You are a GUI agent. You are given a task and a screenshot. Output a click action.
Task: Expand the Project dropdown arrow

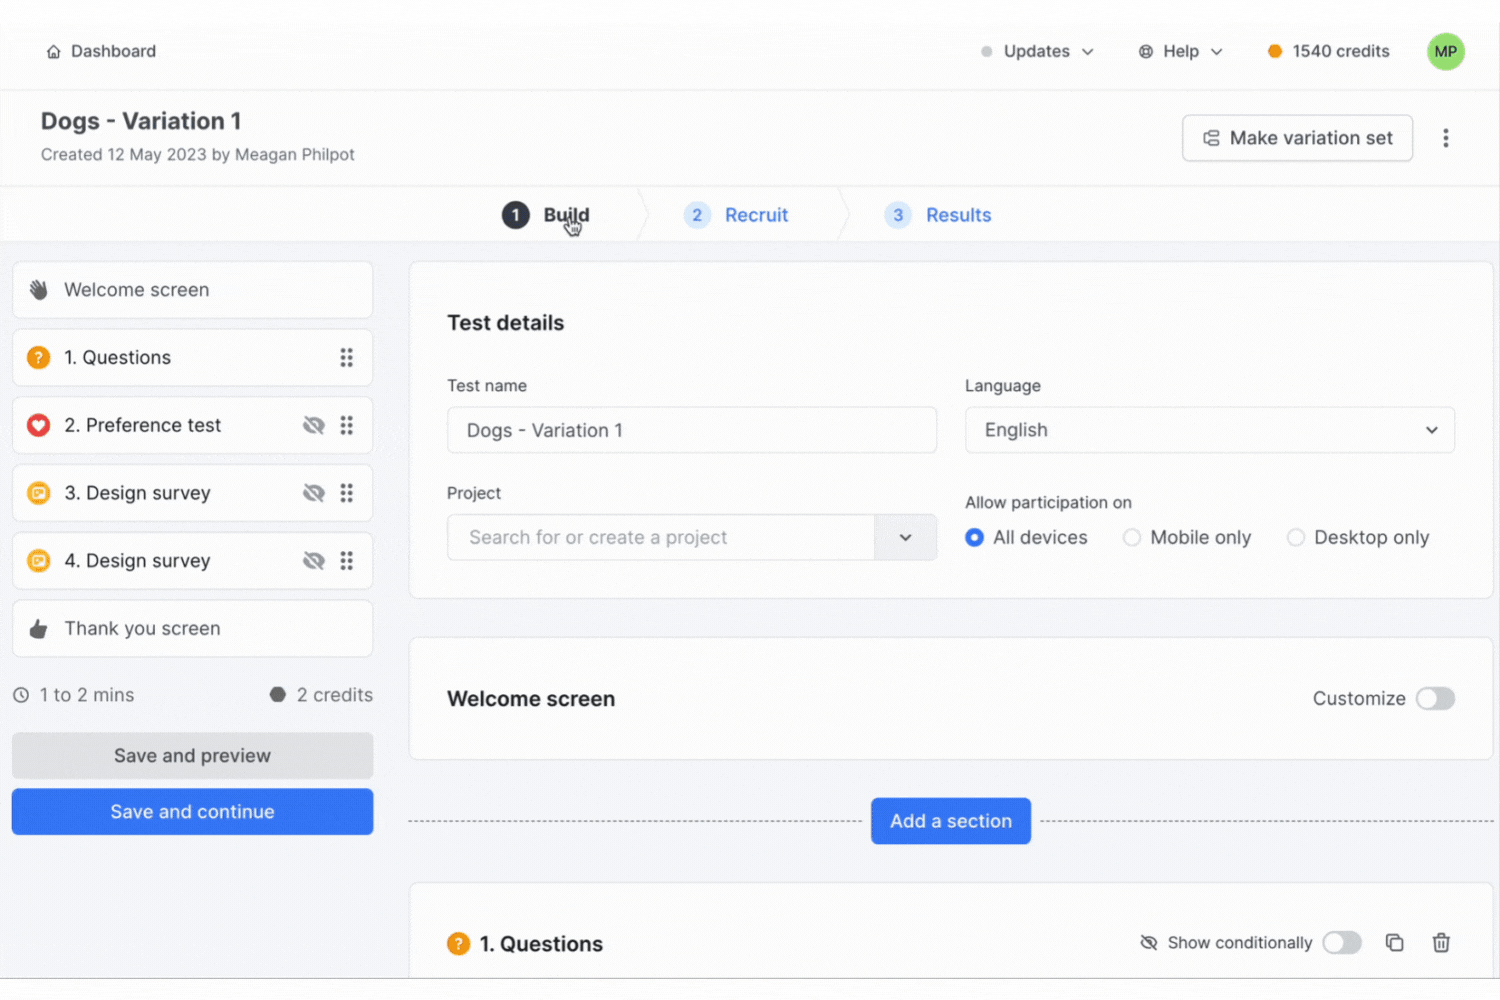(x=905, y=538)
